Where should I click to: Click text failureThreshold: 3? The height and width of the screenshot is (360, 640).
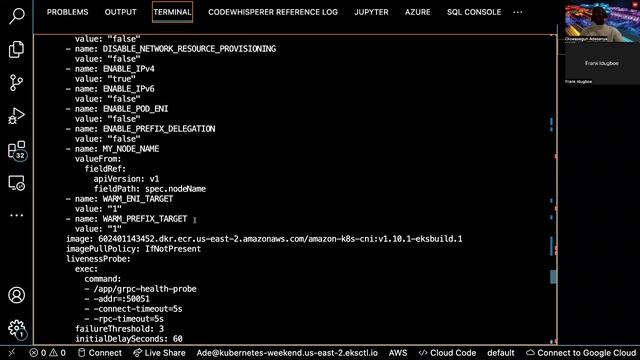tap(119, 329)
